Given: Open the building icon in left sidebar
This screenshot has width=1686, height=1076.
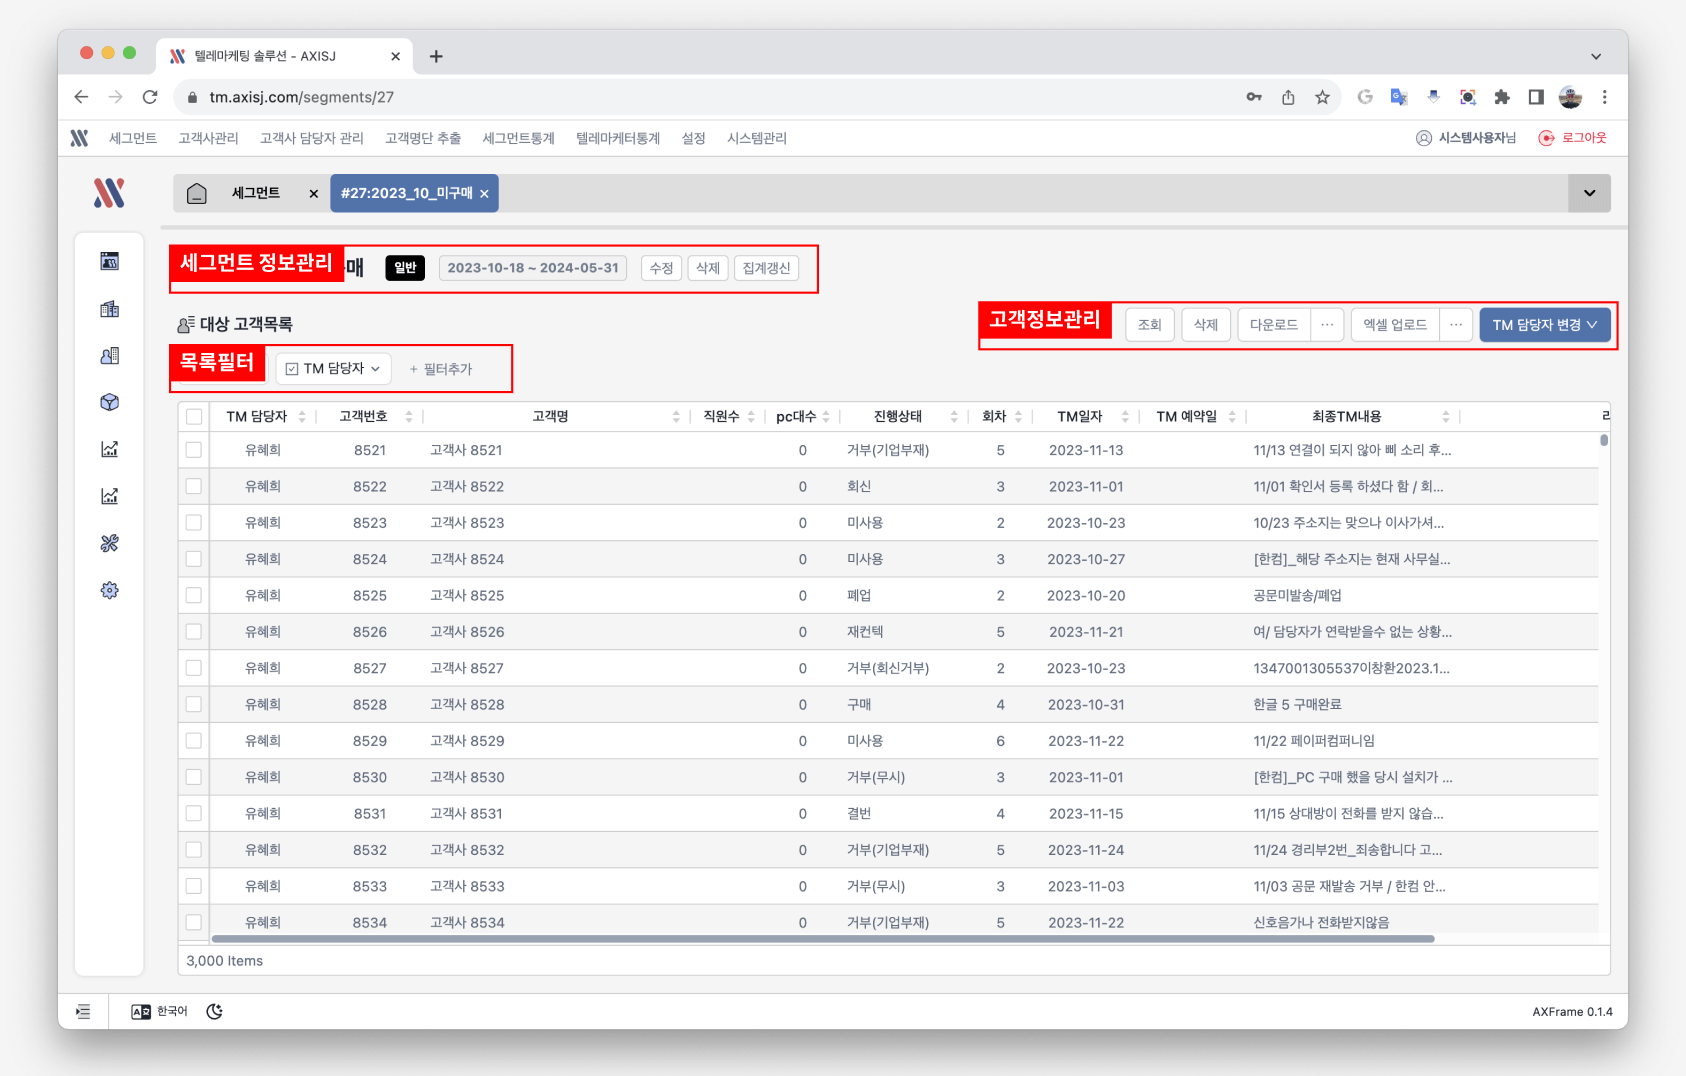Looking at the screenshot, I should click(110, 309).
